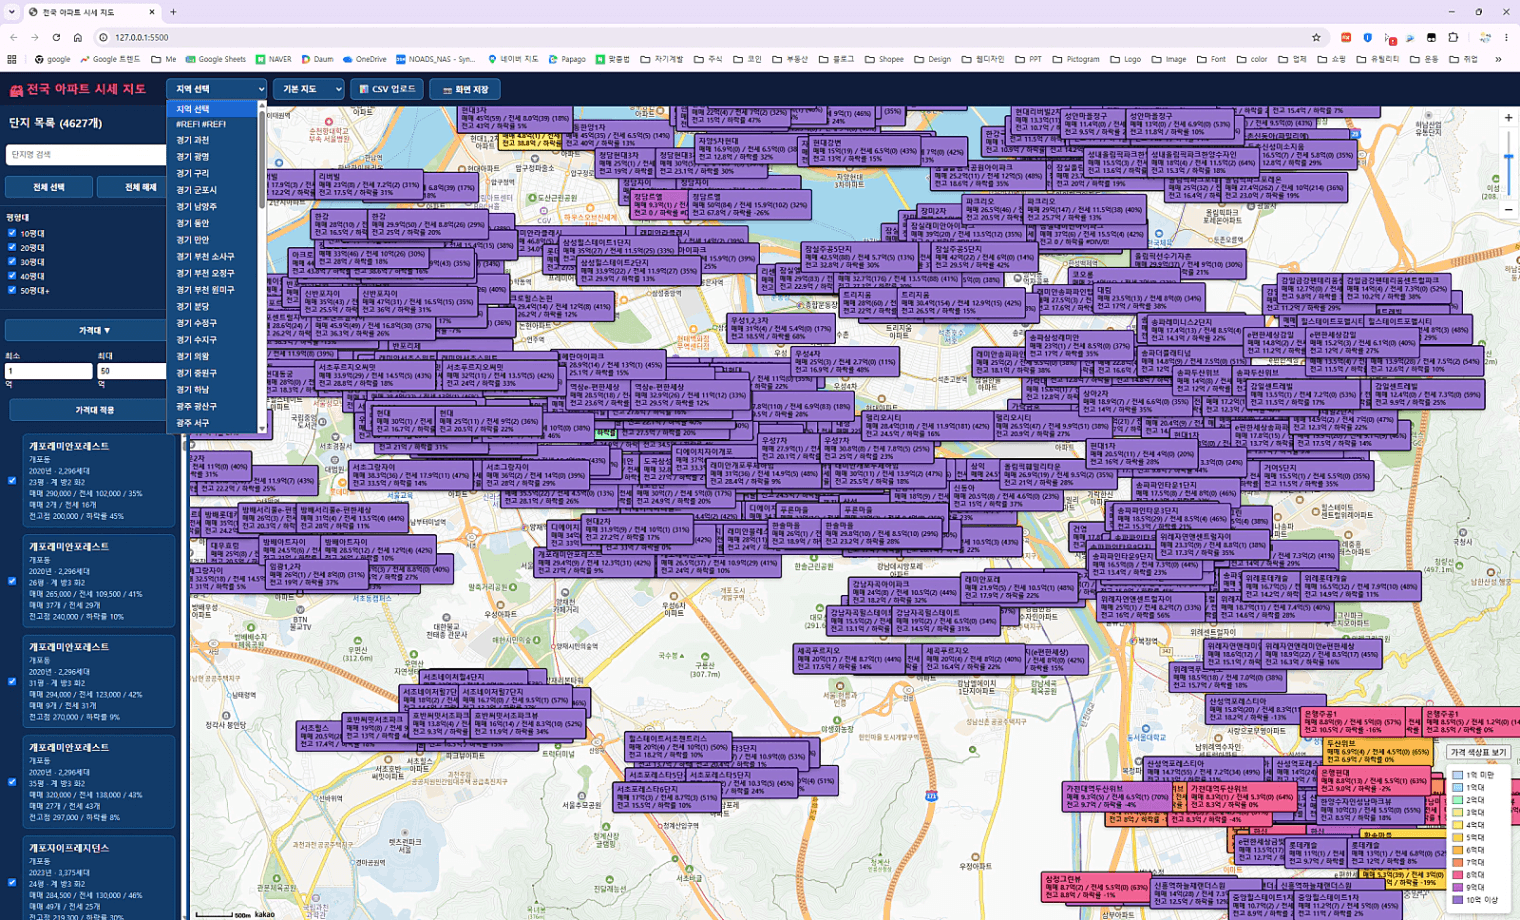
Task: Select 경기 광명 from region list
Action: pos(212,157)
